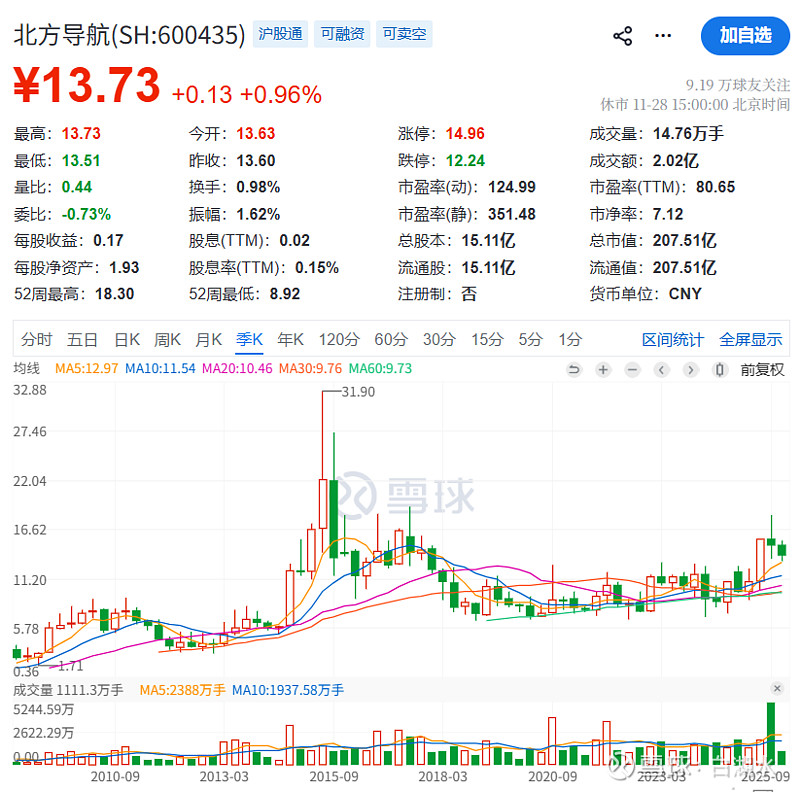Click the 9.19 万球友关注 followers text
Screen dimensions: 800x792
pyautogui.click(x=738, y=85)
